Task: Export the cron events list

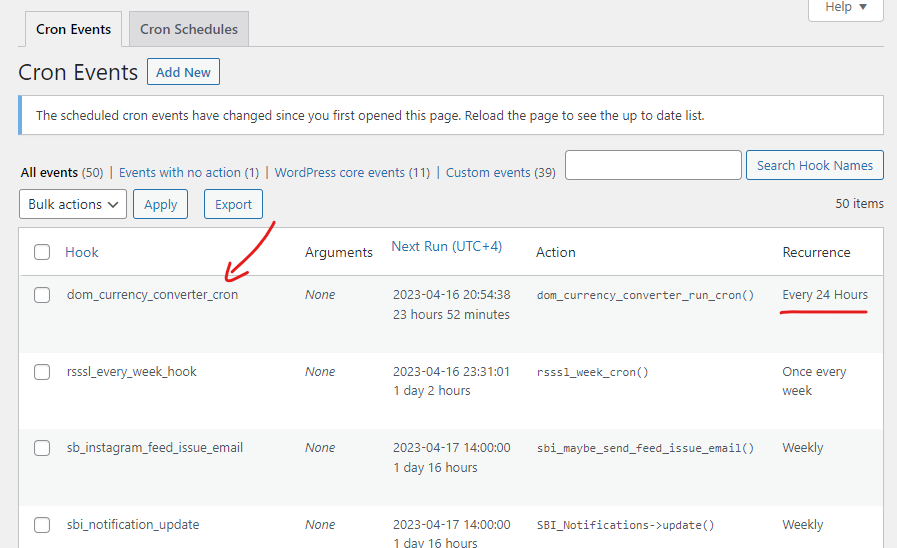Action: [x=233, y=204]
